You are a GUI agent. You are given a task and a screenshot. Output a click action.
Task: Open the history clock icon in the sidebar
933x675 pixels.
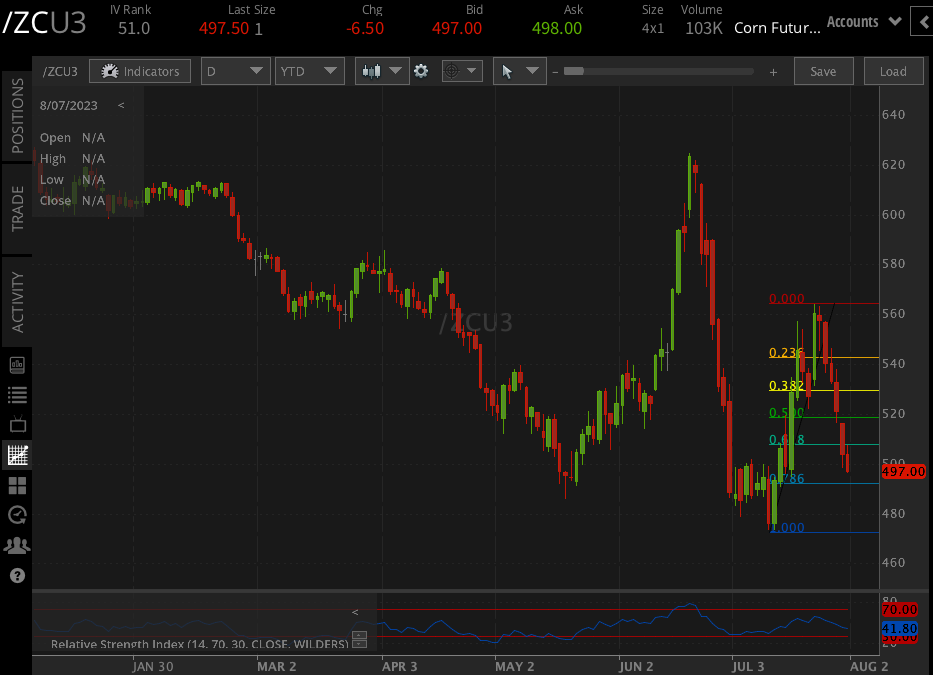[16, 514]
